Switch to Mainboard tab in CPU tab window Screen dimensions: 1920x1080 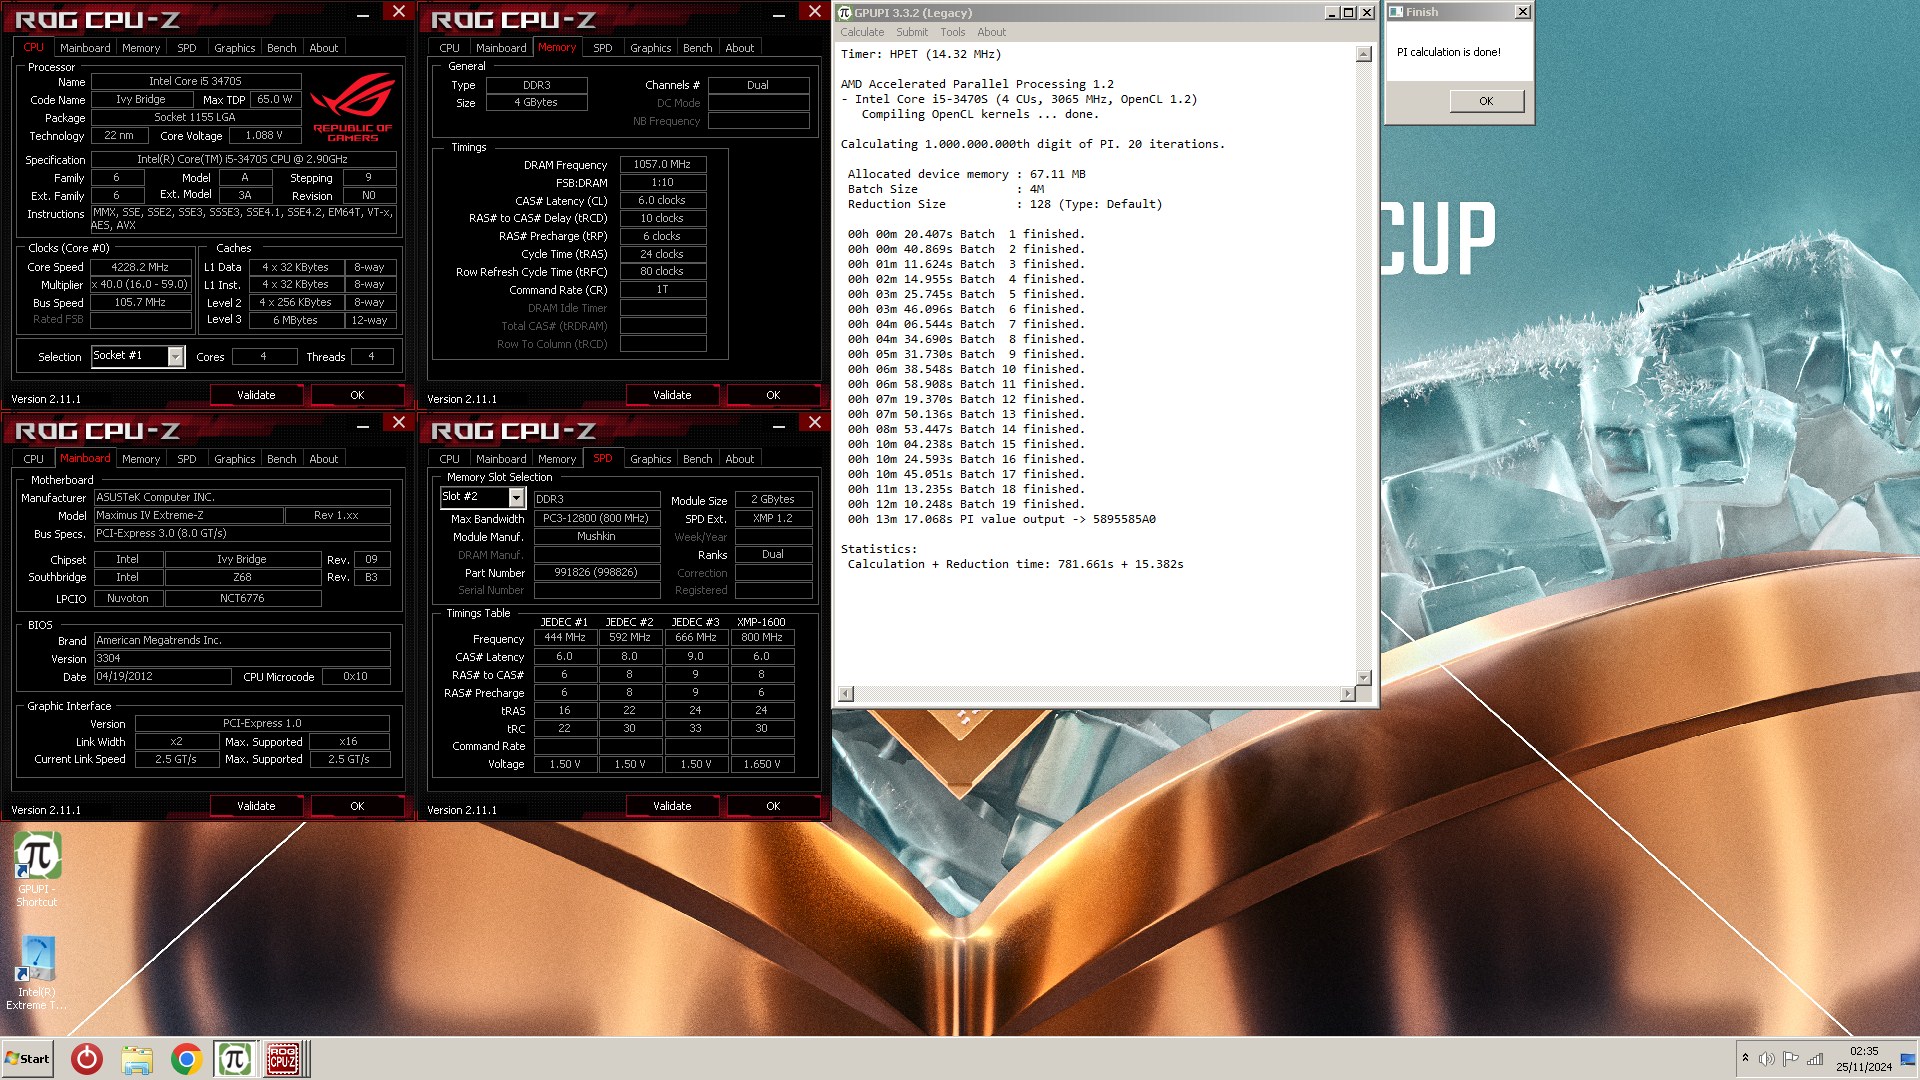85,48
